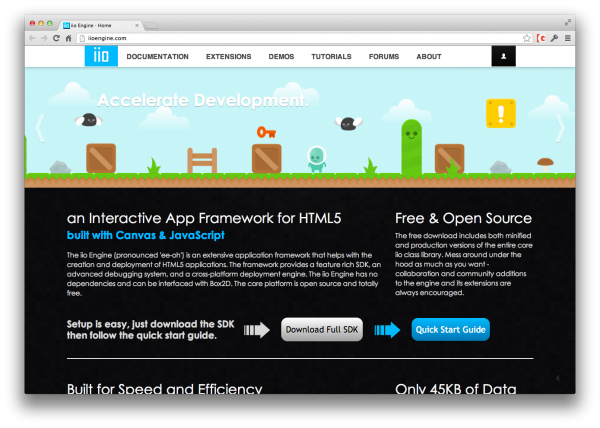Open the Chrome hamburger menu
Viewport: 600px width, 428px height.
(568, 38)
